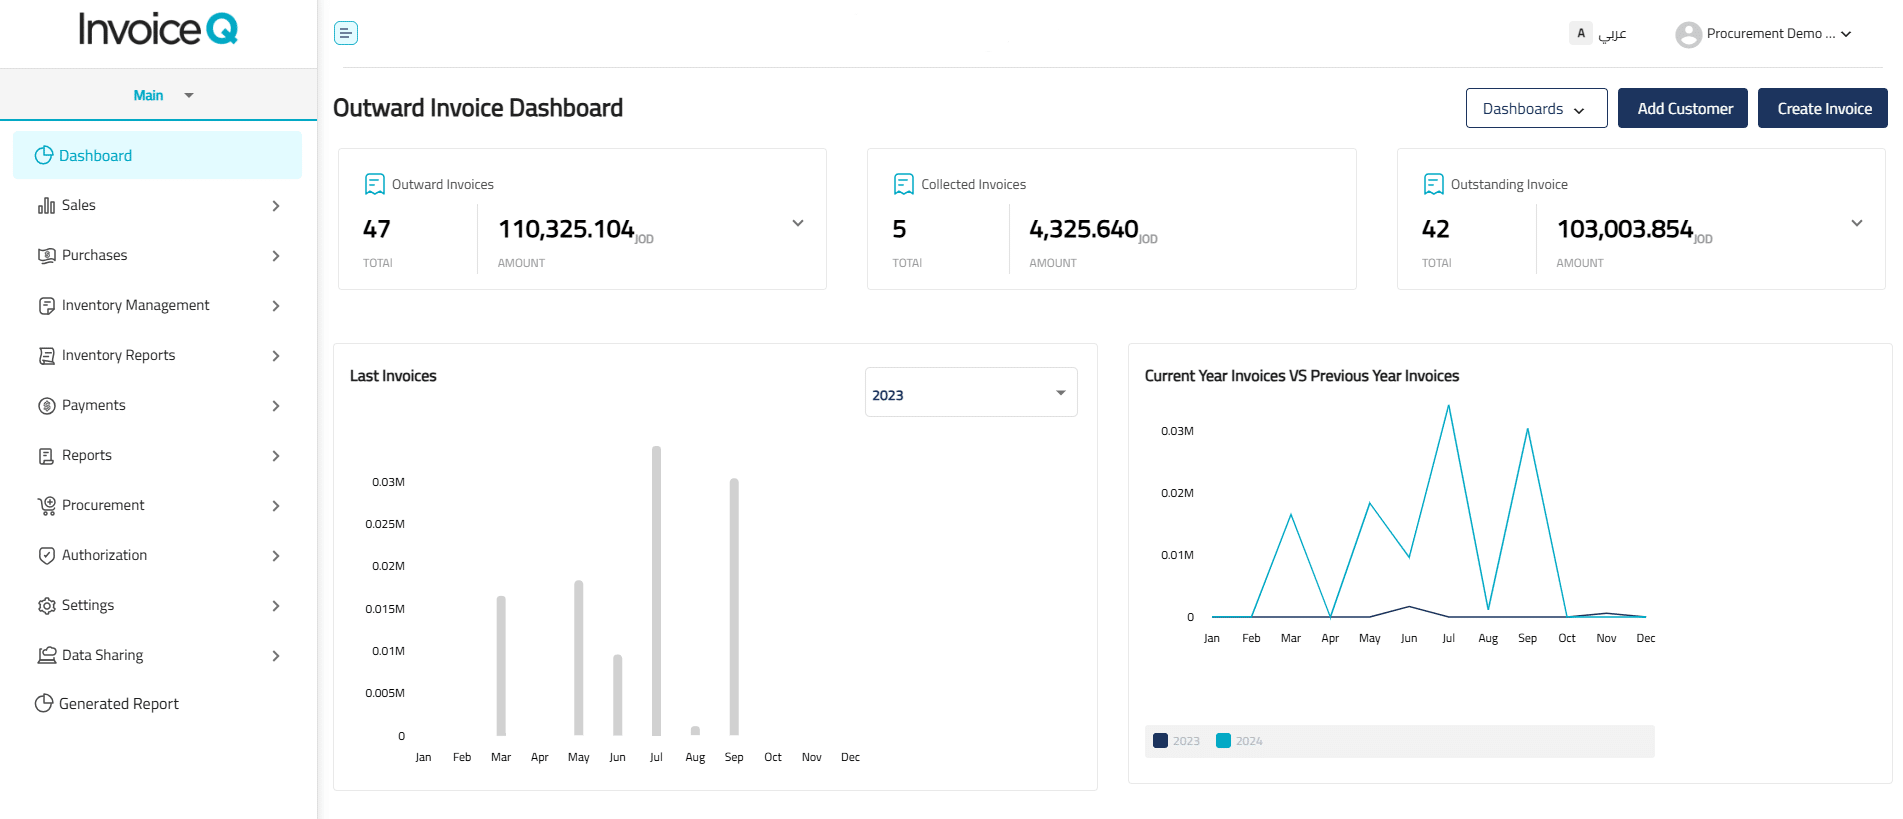1903x819 pixels.
Task: Open the 2023 year selector
Action: coord(970,393)
